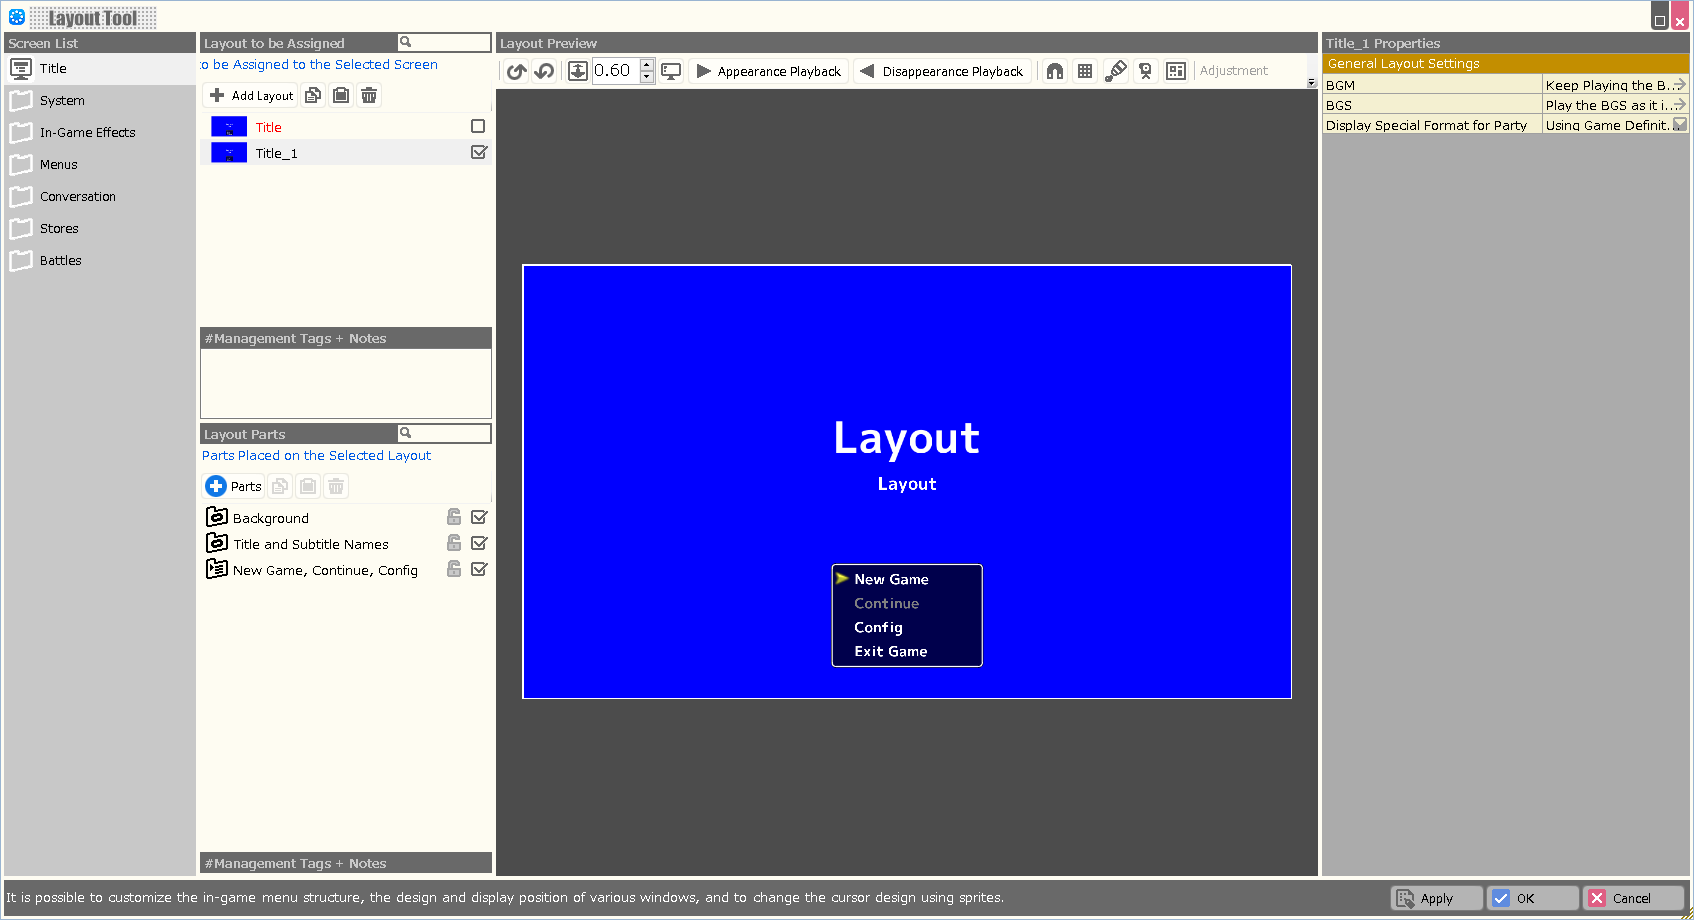Open the Display Special Format for Party dropdown
The height and width of the screenshot is (920, 1694).
1679,125
